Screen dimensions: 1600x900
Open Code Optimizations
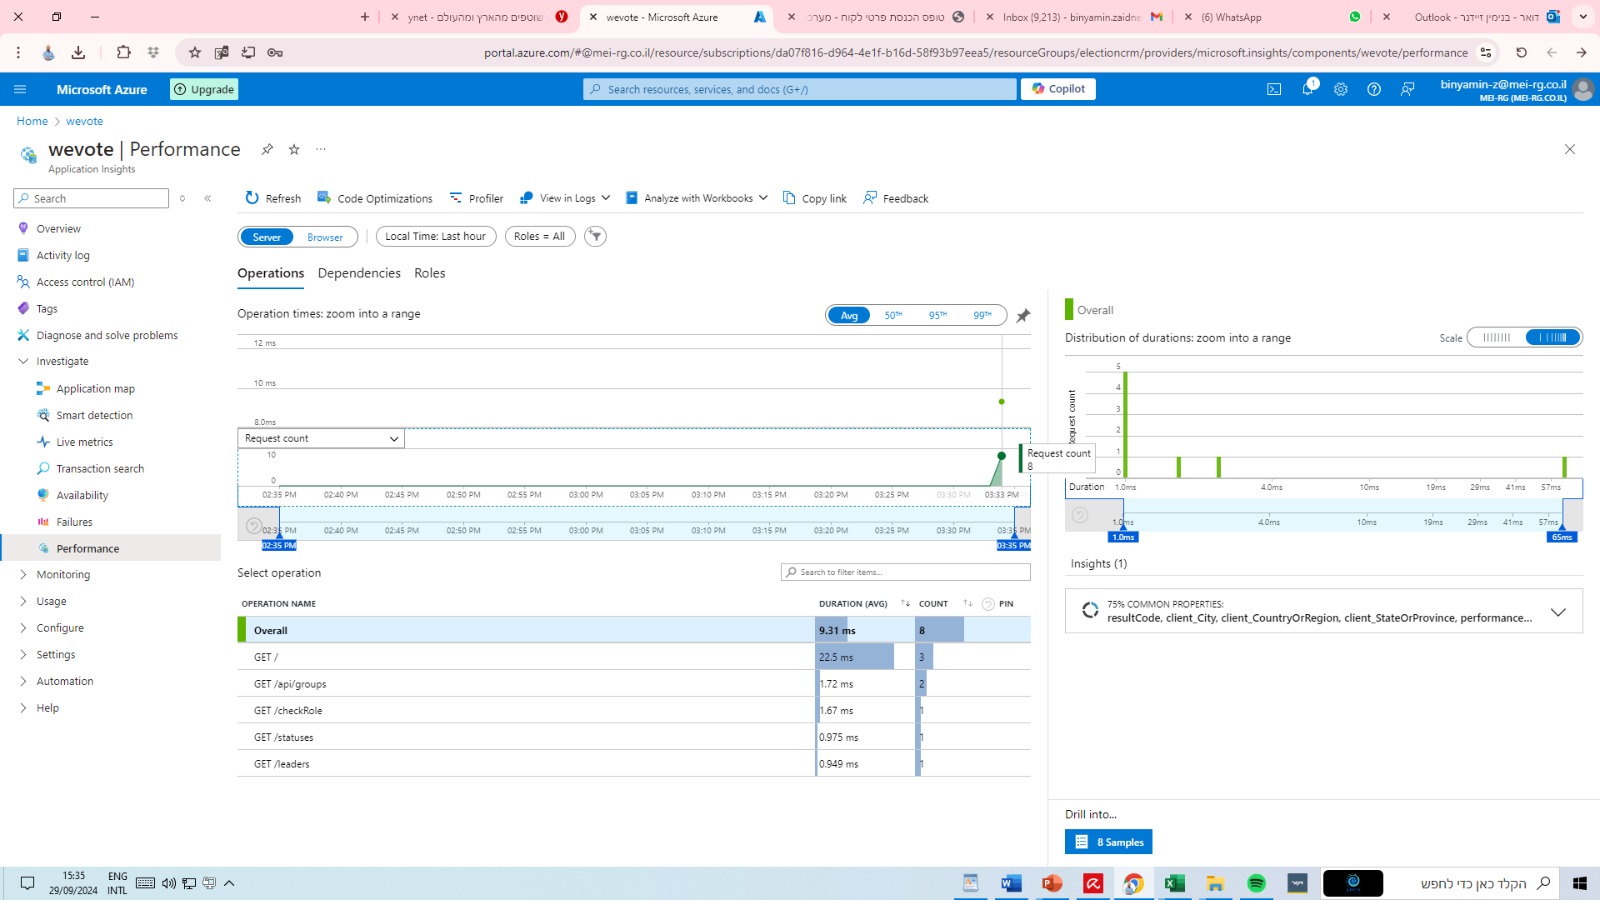pyautogui.click(x=375, y=198)
